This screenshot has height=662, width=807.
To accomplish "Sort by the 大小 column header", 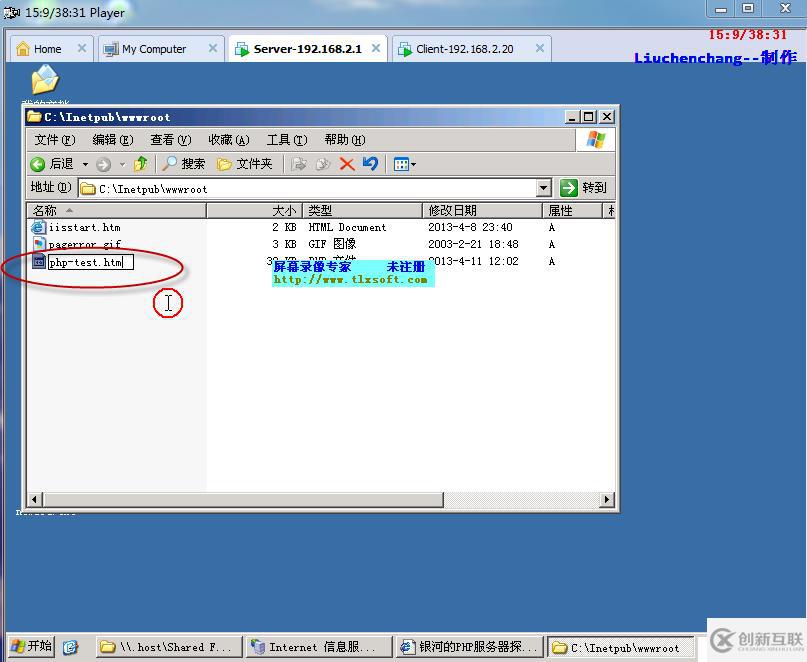I will click(x=254, y=211).
